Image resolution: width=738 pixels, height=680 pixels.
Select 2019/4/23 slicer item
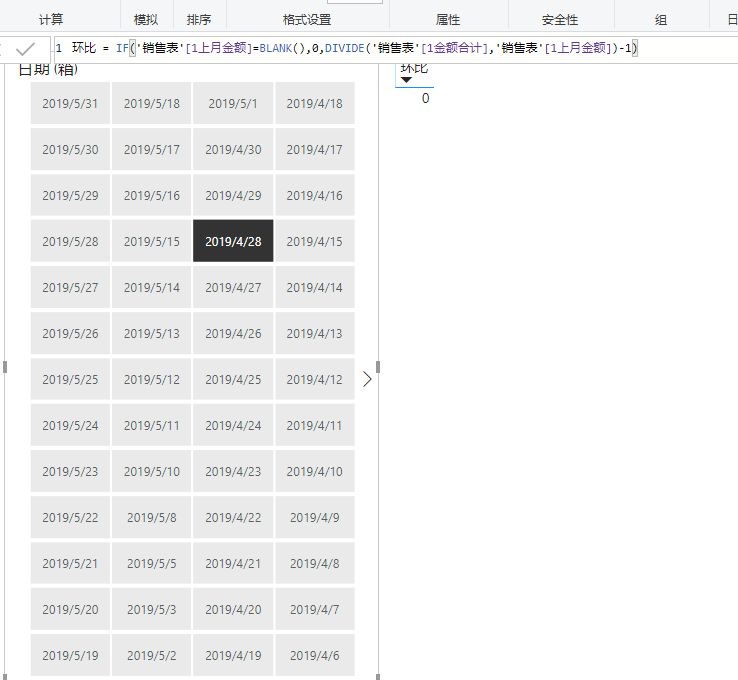tap(233, 471)
